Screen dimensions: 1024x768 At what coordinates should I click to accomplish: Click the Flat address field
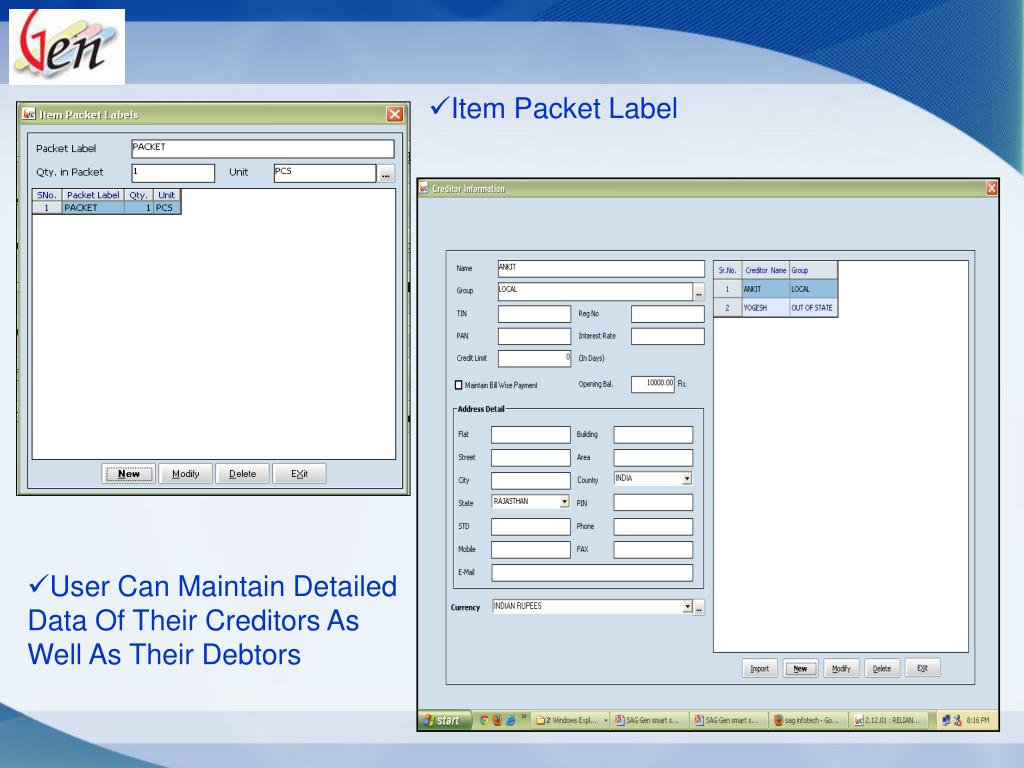530,435
